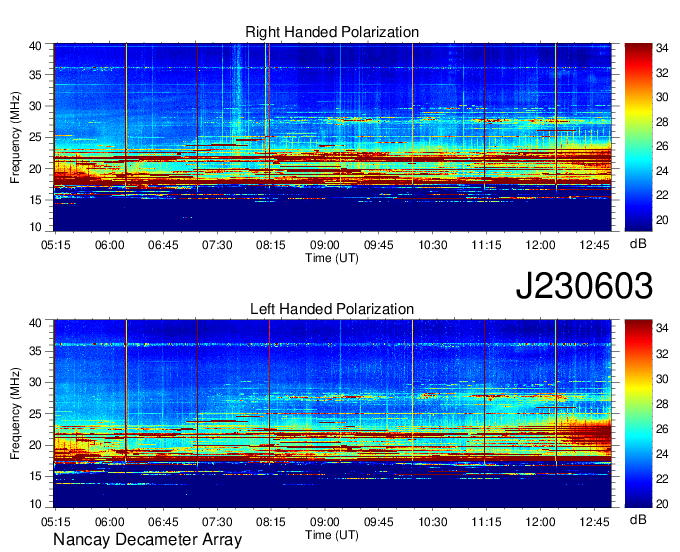Click the 'Right Handed Polarization' plot title

click(332, 32)
